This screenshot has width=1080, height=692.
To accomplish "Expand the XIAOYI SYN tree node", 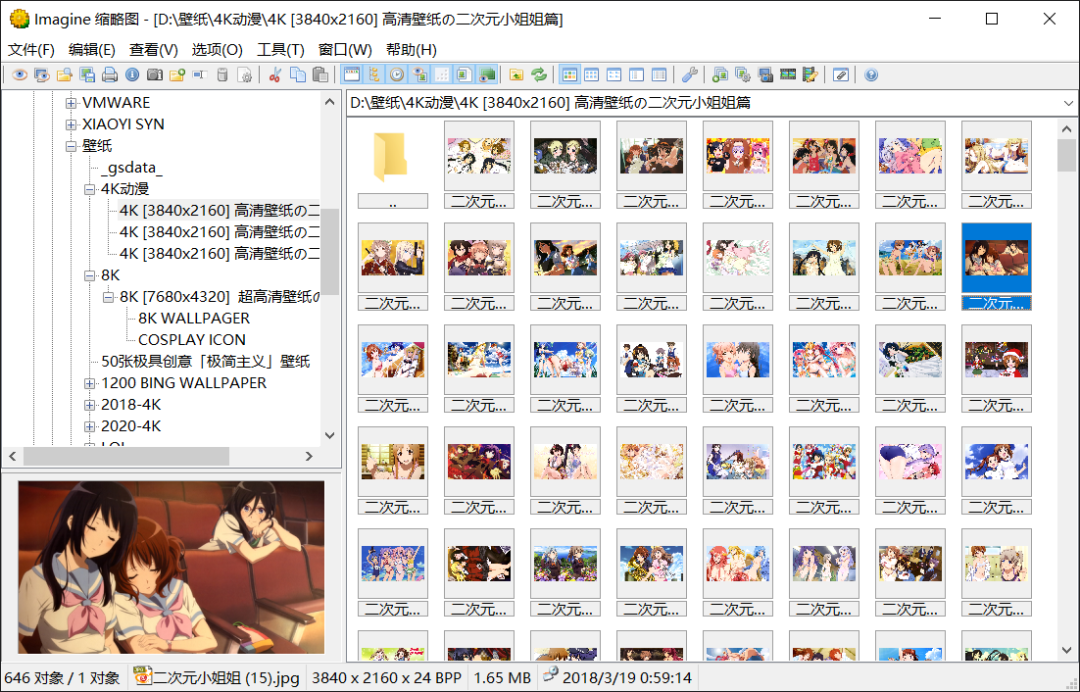I will pyautogui.click(x=71, y=125).
